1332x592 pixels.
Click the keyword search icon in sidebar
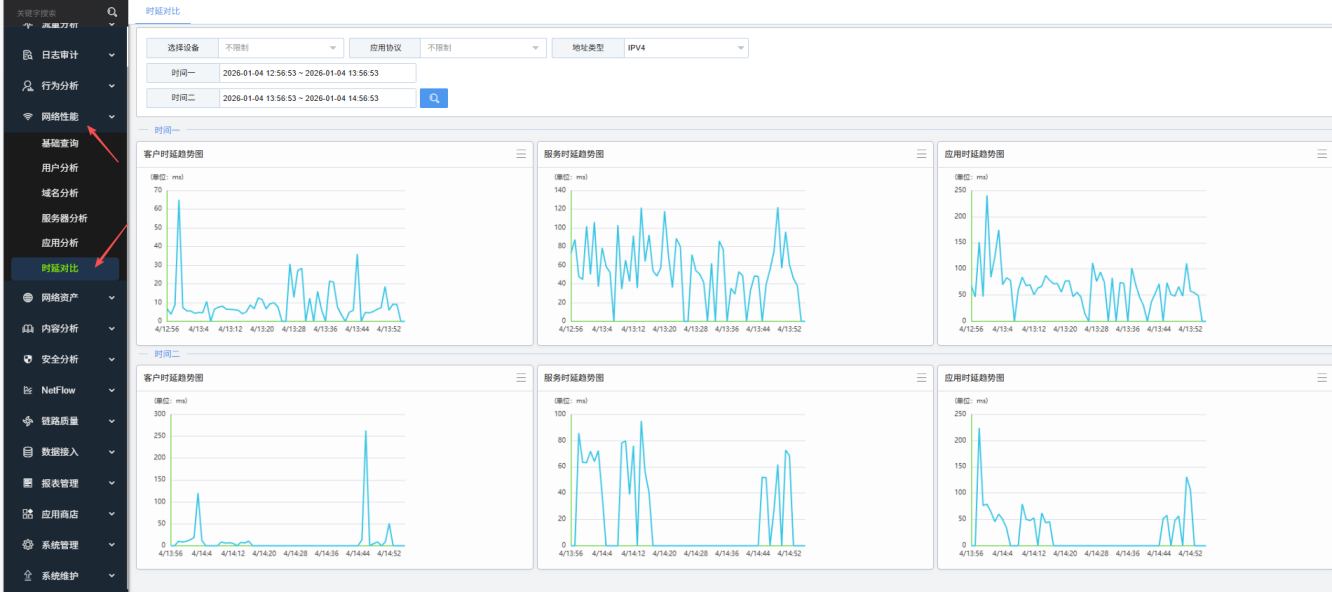[112, 12]
